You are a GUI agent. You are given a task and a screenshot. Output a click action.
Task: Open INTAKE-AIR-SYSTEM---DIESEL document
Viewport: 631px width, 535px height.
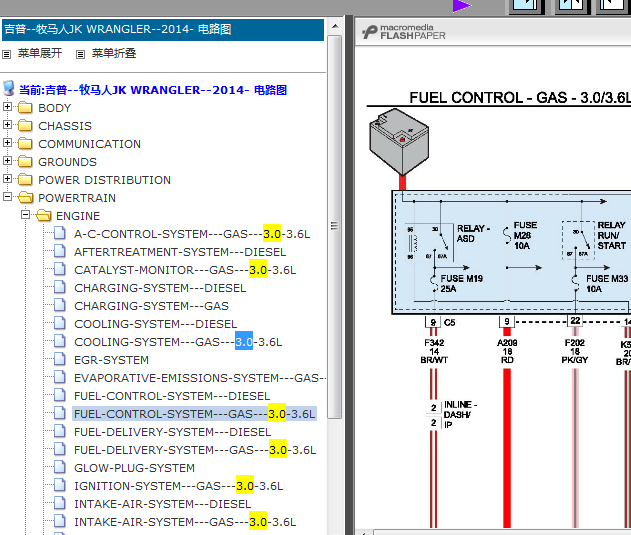coord(163,504)
